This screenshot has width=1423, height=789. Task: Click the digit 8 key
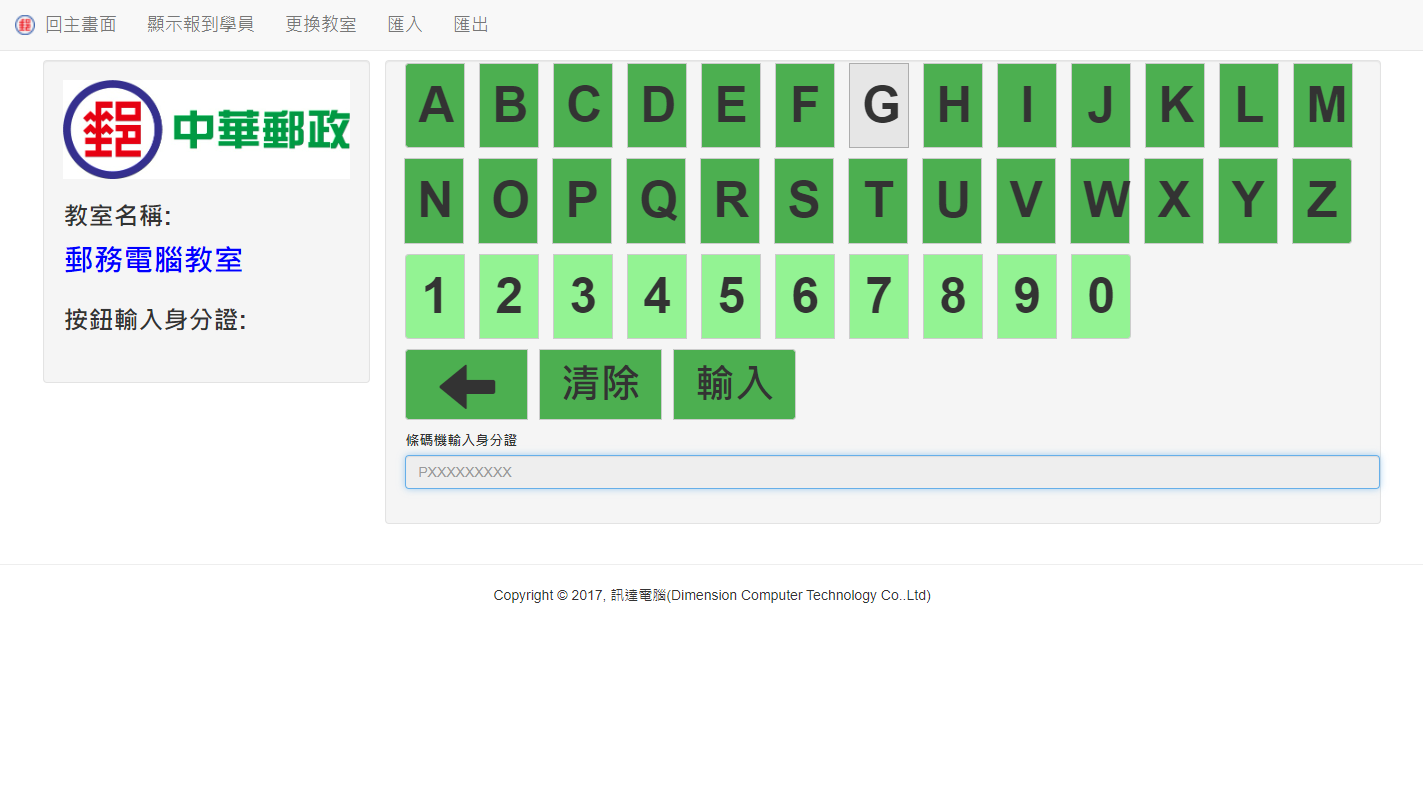953,296
